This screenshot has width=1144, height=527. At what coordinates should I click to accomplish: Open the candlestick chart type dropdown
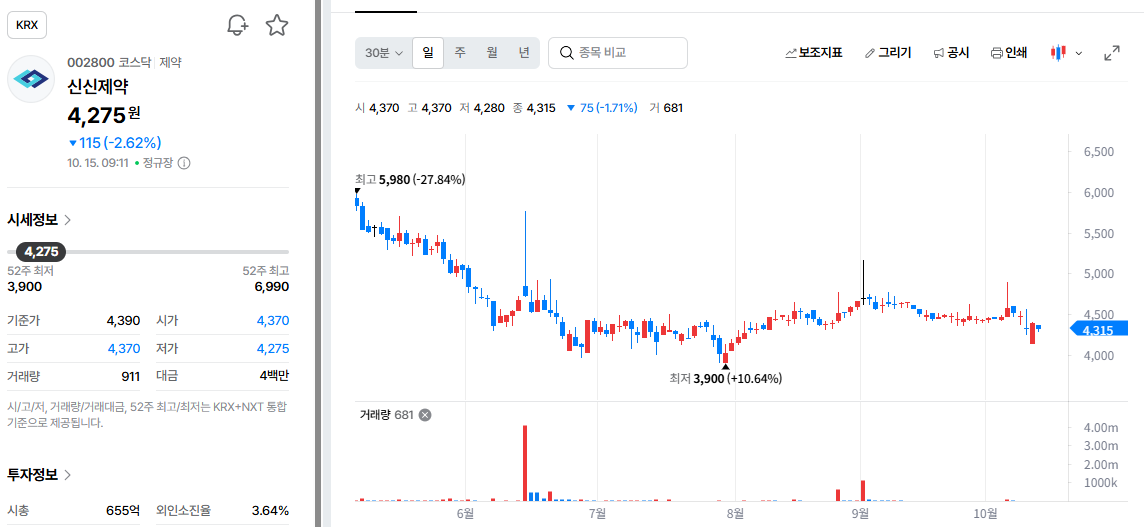tap(1066, 53)
